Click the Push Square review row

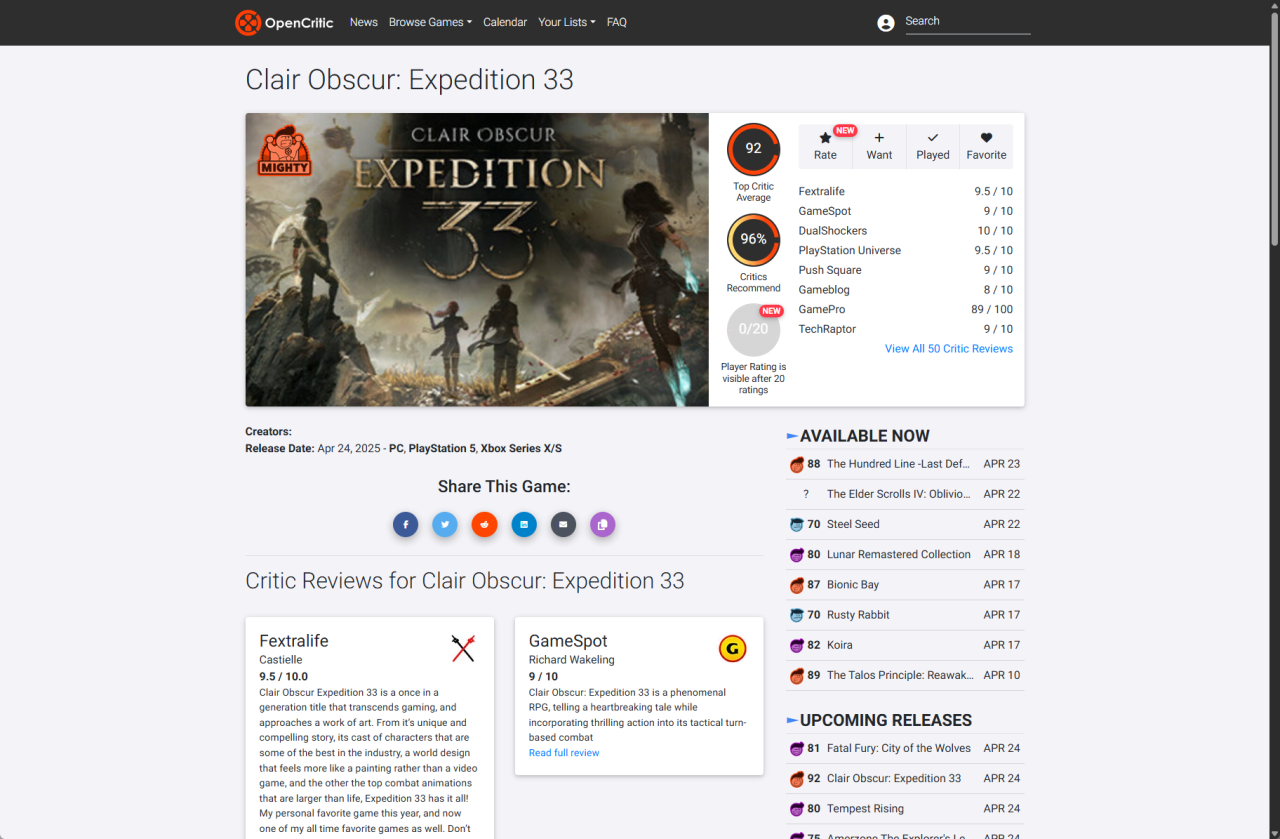(906, 270)
